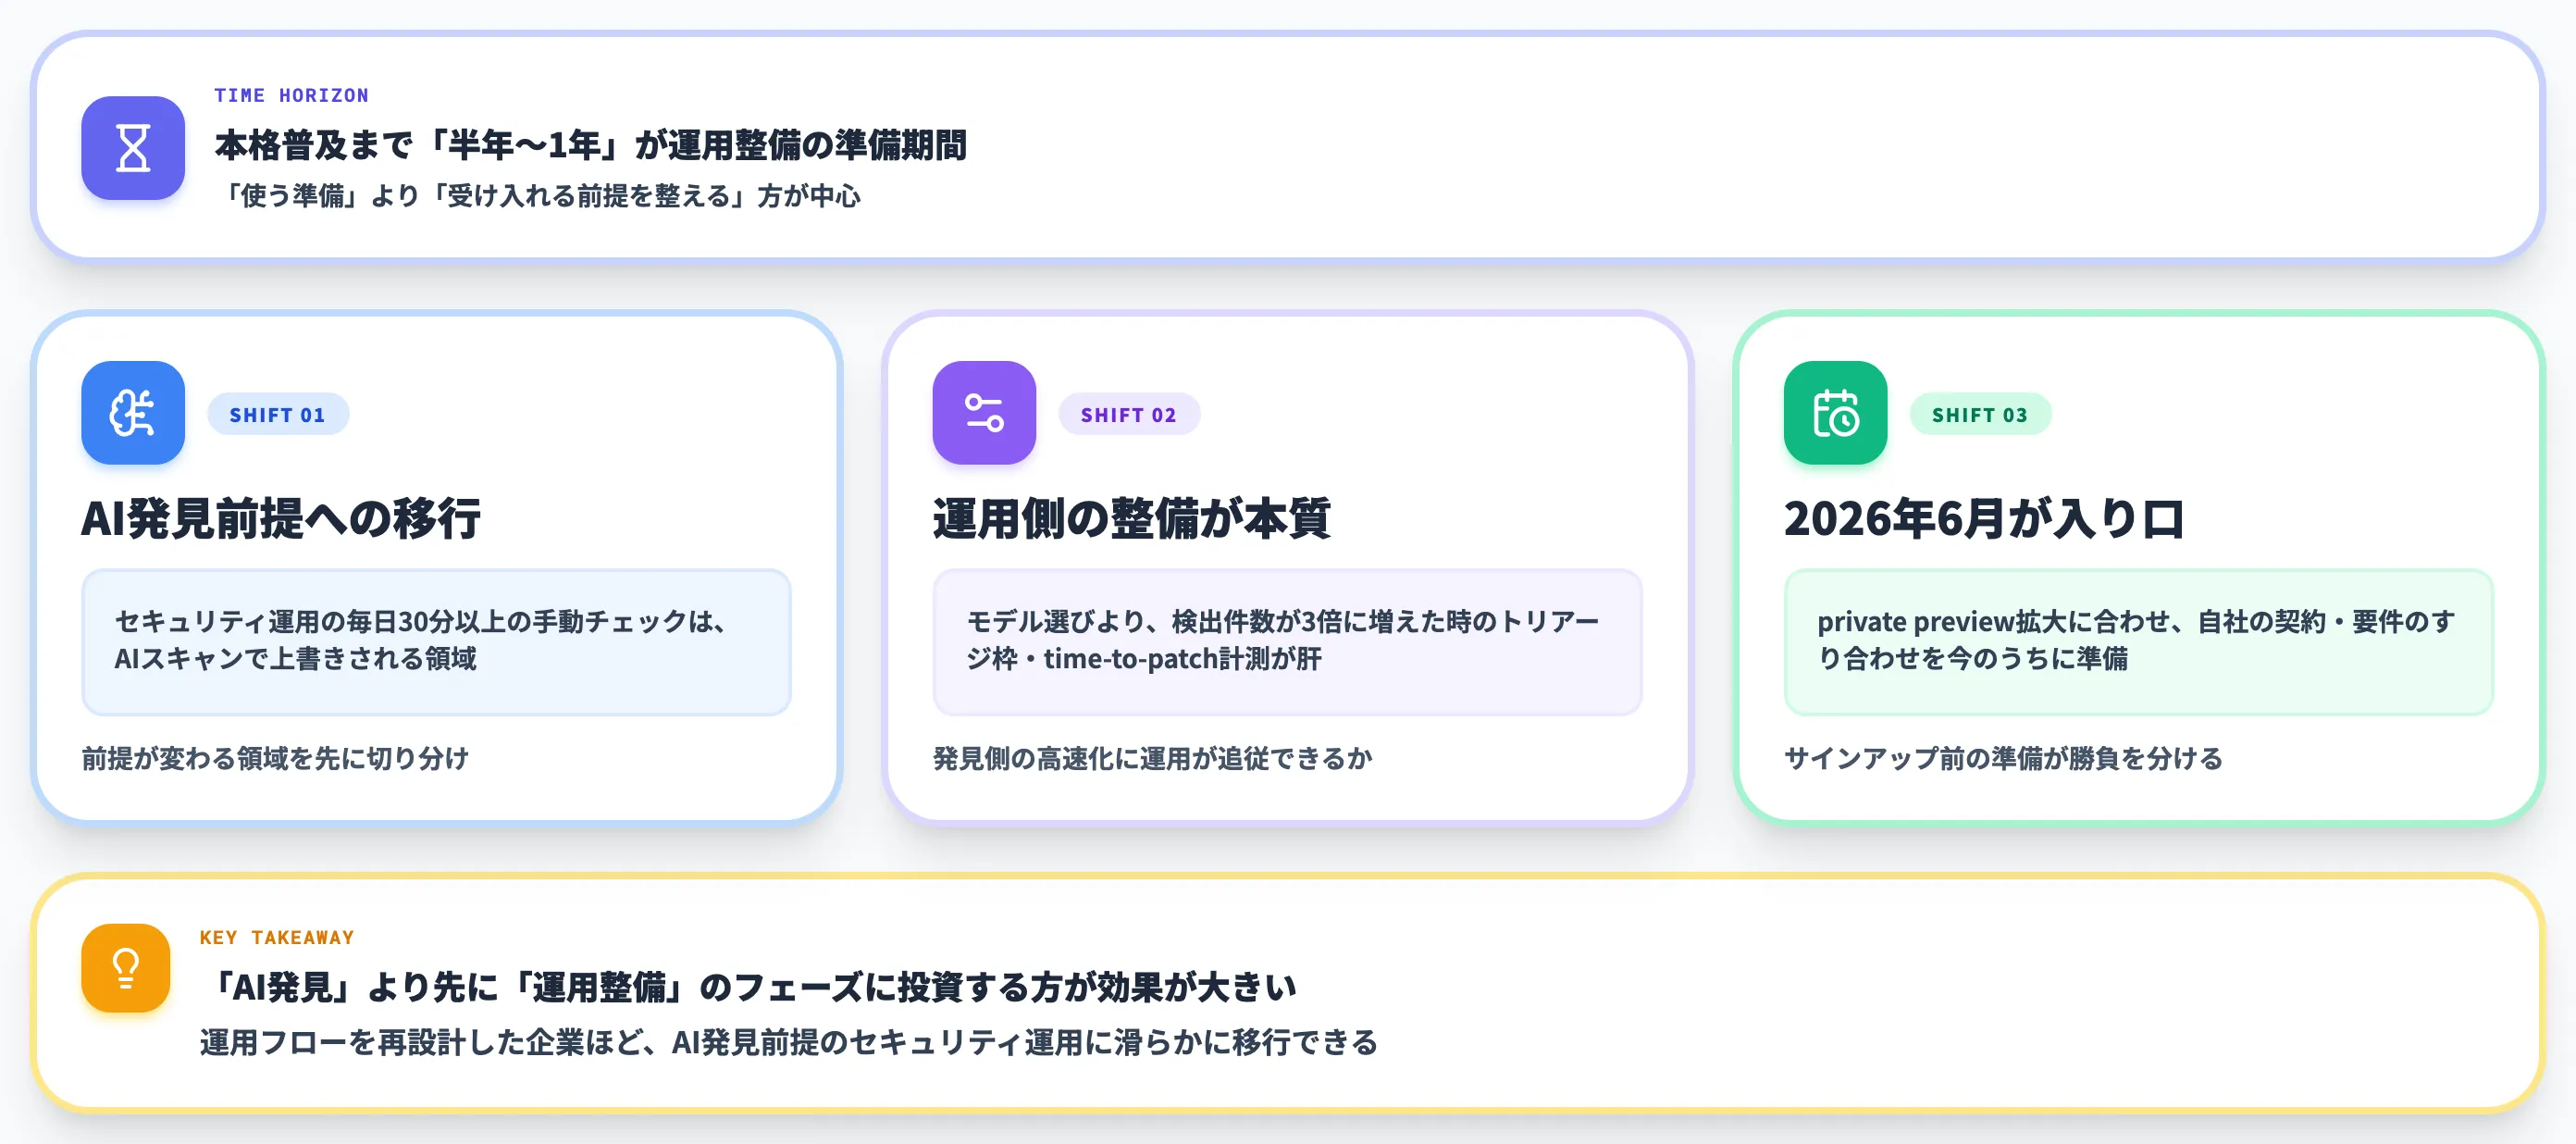Click the heading "AI発見前提への移行"
This screenshot has width=2576, height=1144.
pyautogui.click(x=281, y=519)
